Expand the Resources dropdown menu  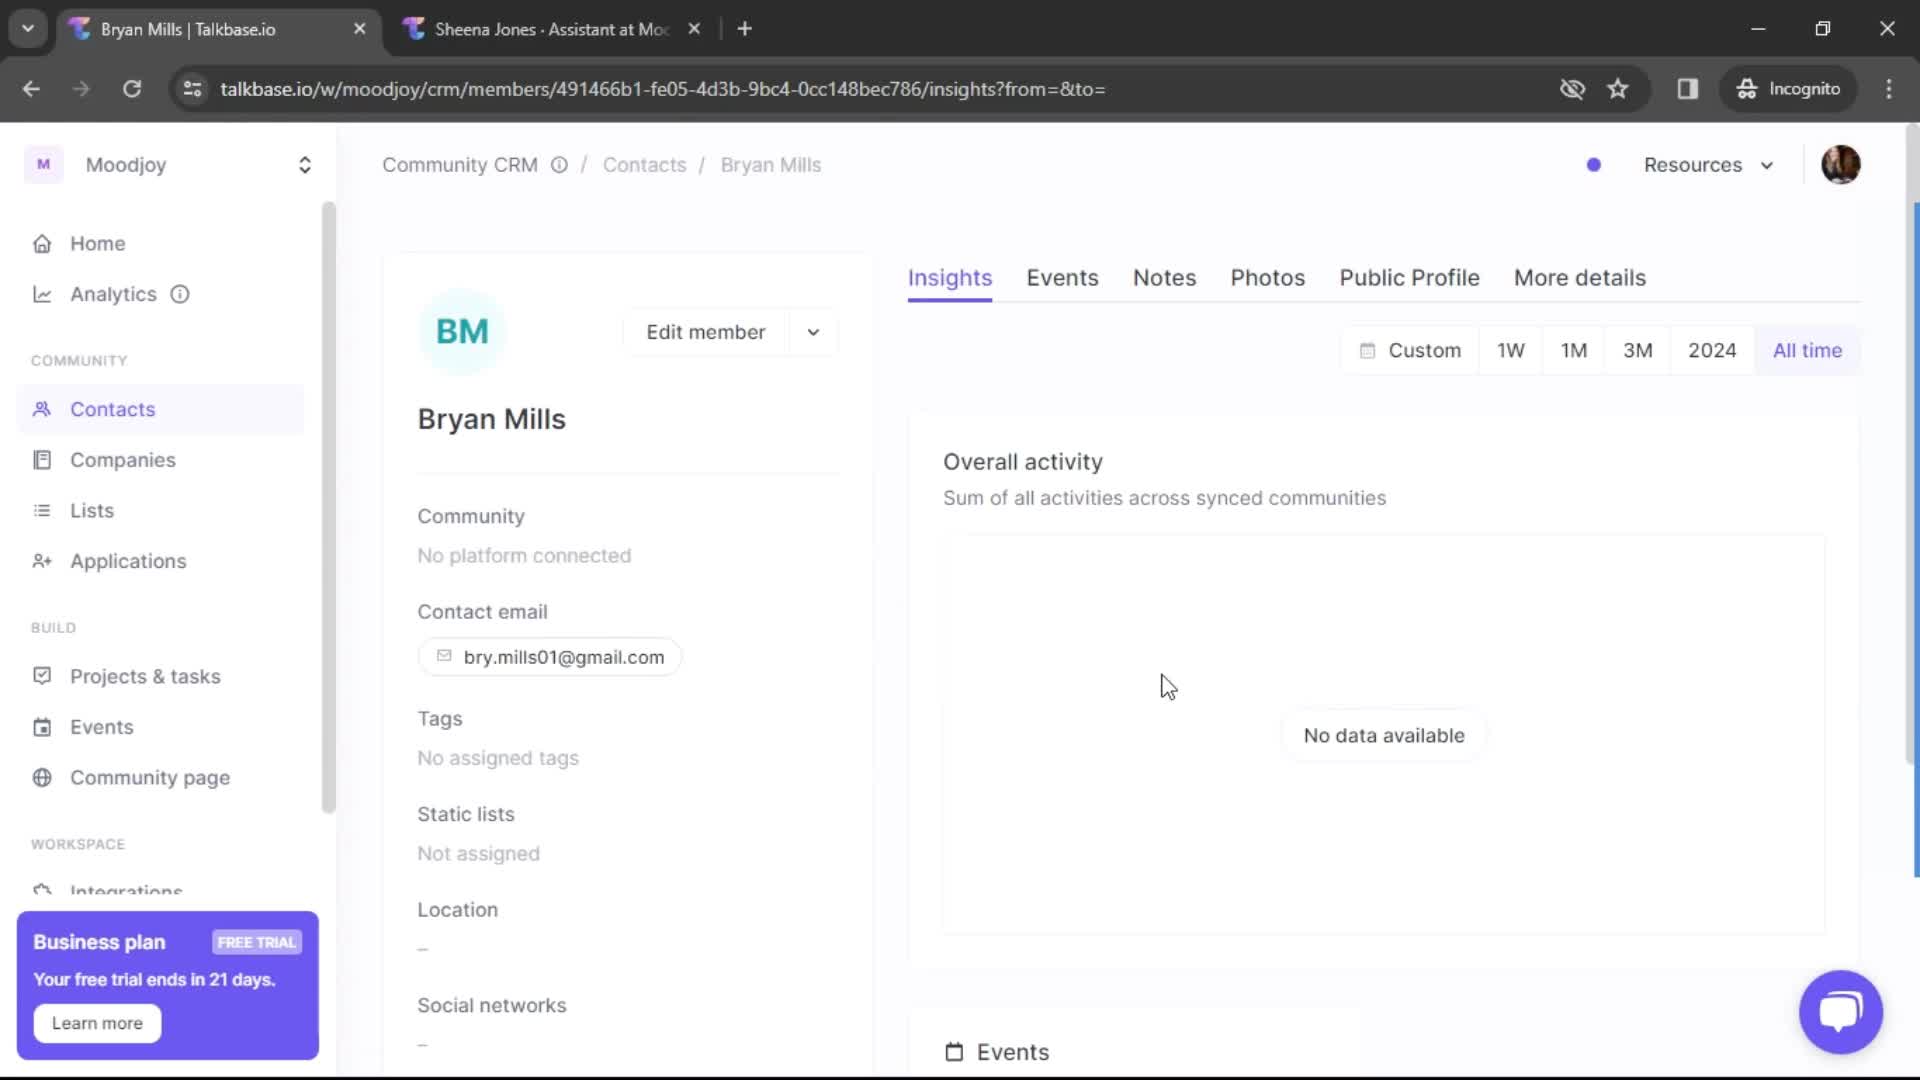(x=1706, y=164)
